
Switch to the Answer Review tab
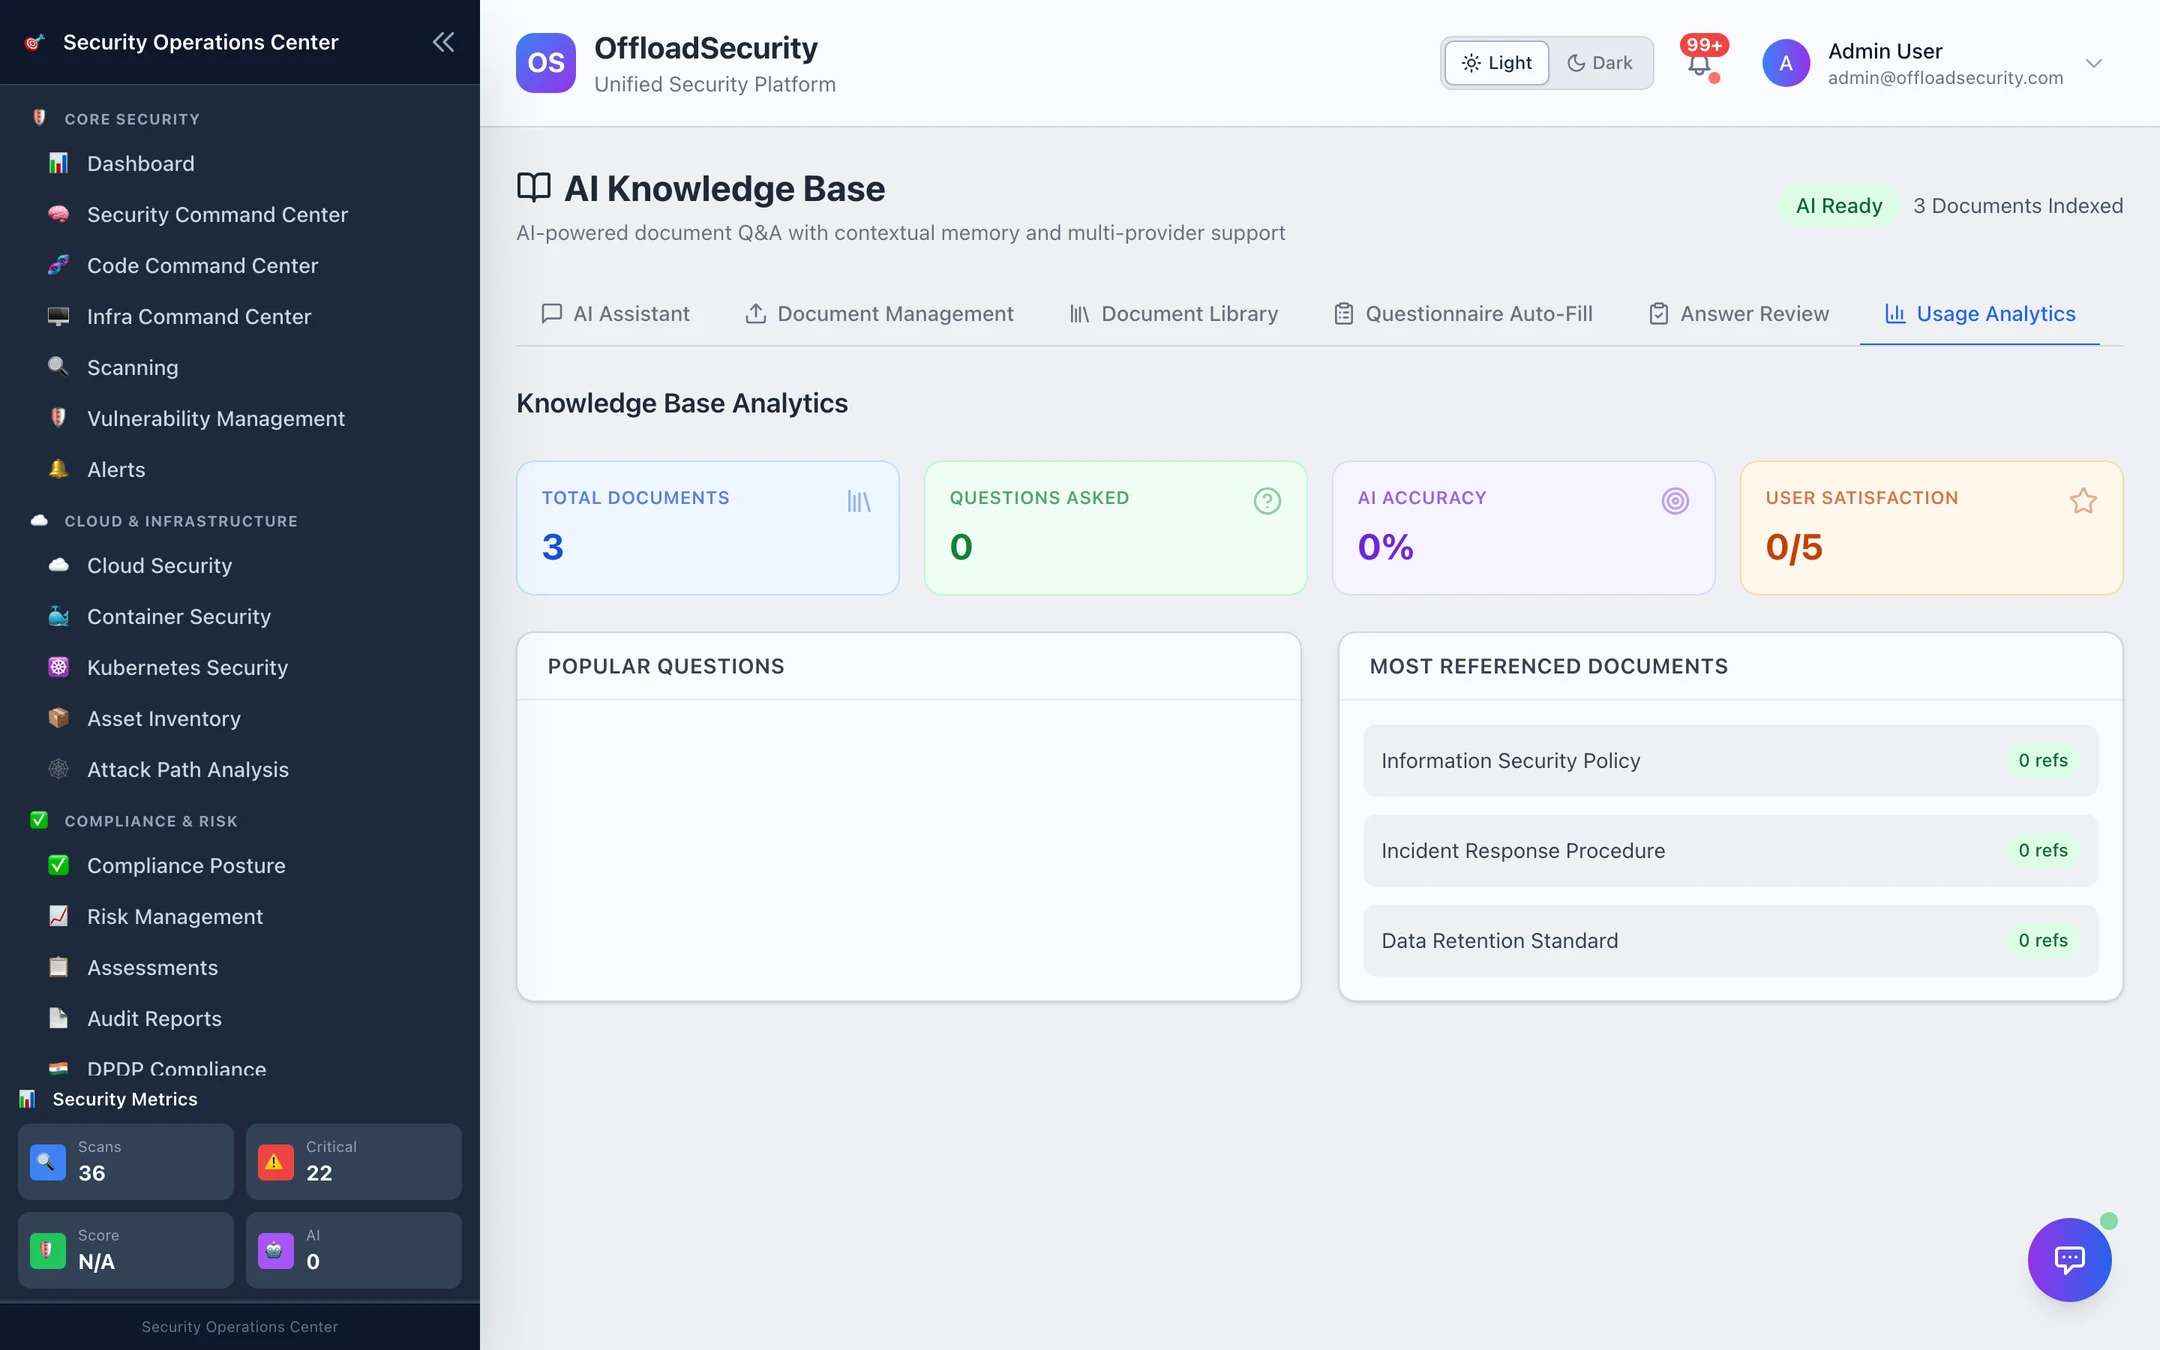1739,314
